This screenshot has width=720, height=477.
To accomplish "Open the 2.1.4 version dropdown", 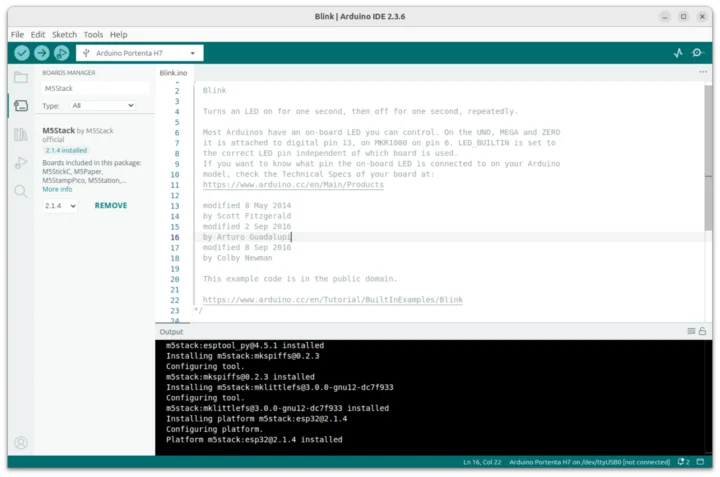I will (60, 206).
